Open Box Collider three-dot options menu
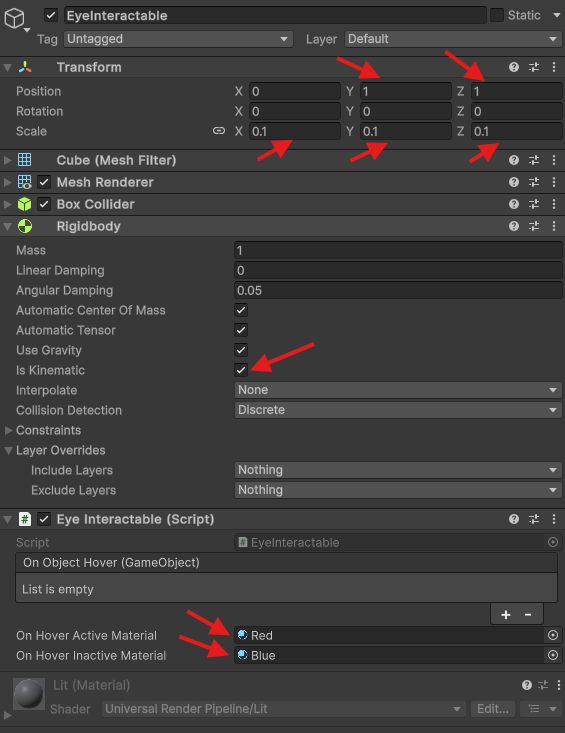Screen dimensions: 565x733 554,204
